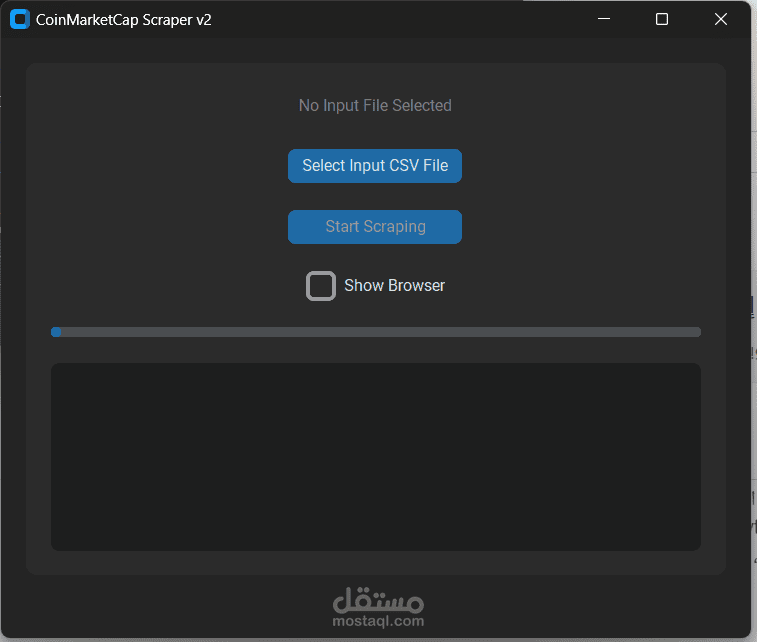This screenshot has width=757, height=642.
Task: Click inside the empty log output box
Action: (376, 457)
